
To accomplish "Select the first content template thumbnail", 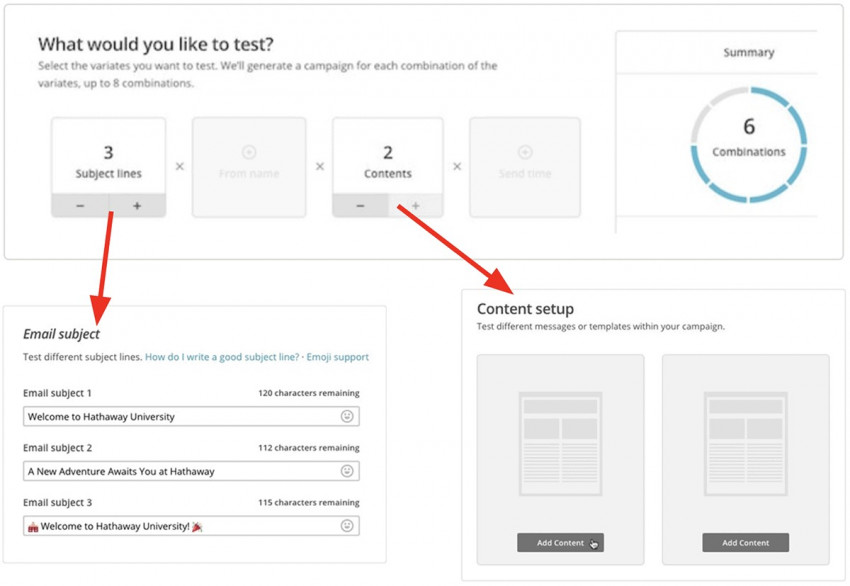I will point(560,444).
